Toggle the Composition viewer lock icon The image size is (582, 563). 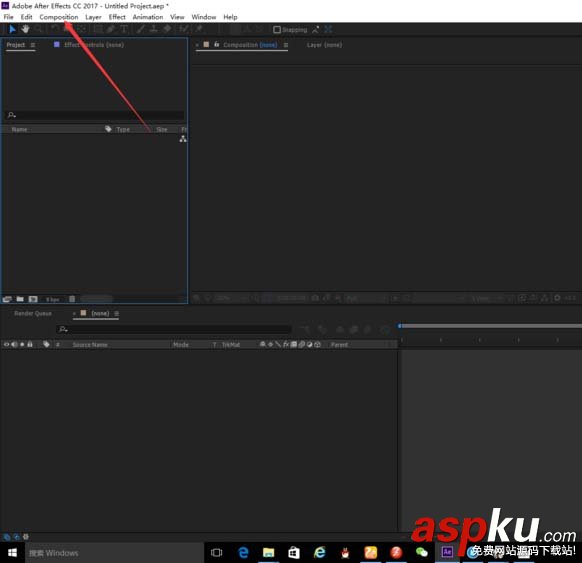tap(217, 45)
